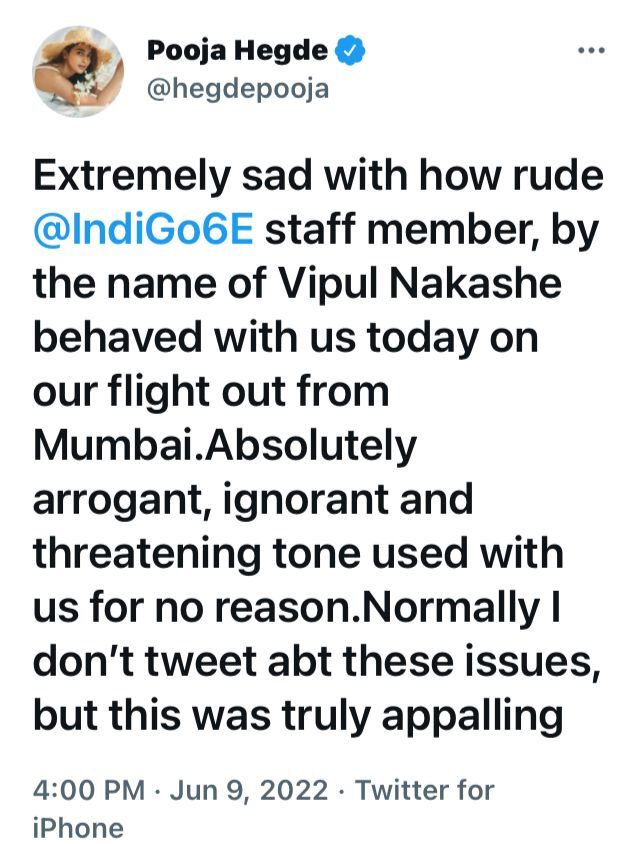The height and width of the screenshot is (844, 640).
Task: Click the line "behaved with us today on"
Action: [x=286, y=338]
